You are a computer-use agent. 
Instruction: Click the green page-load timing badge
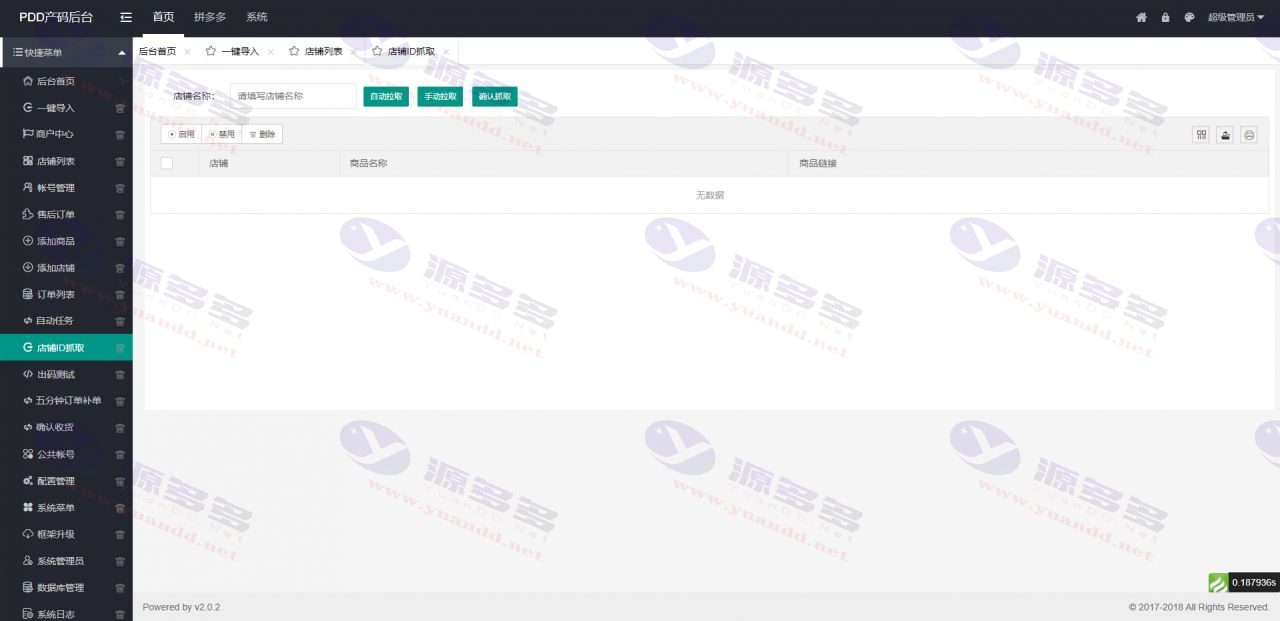[1243, 582]
